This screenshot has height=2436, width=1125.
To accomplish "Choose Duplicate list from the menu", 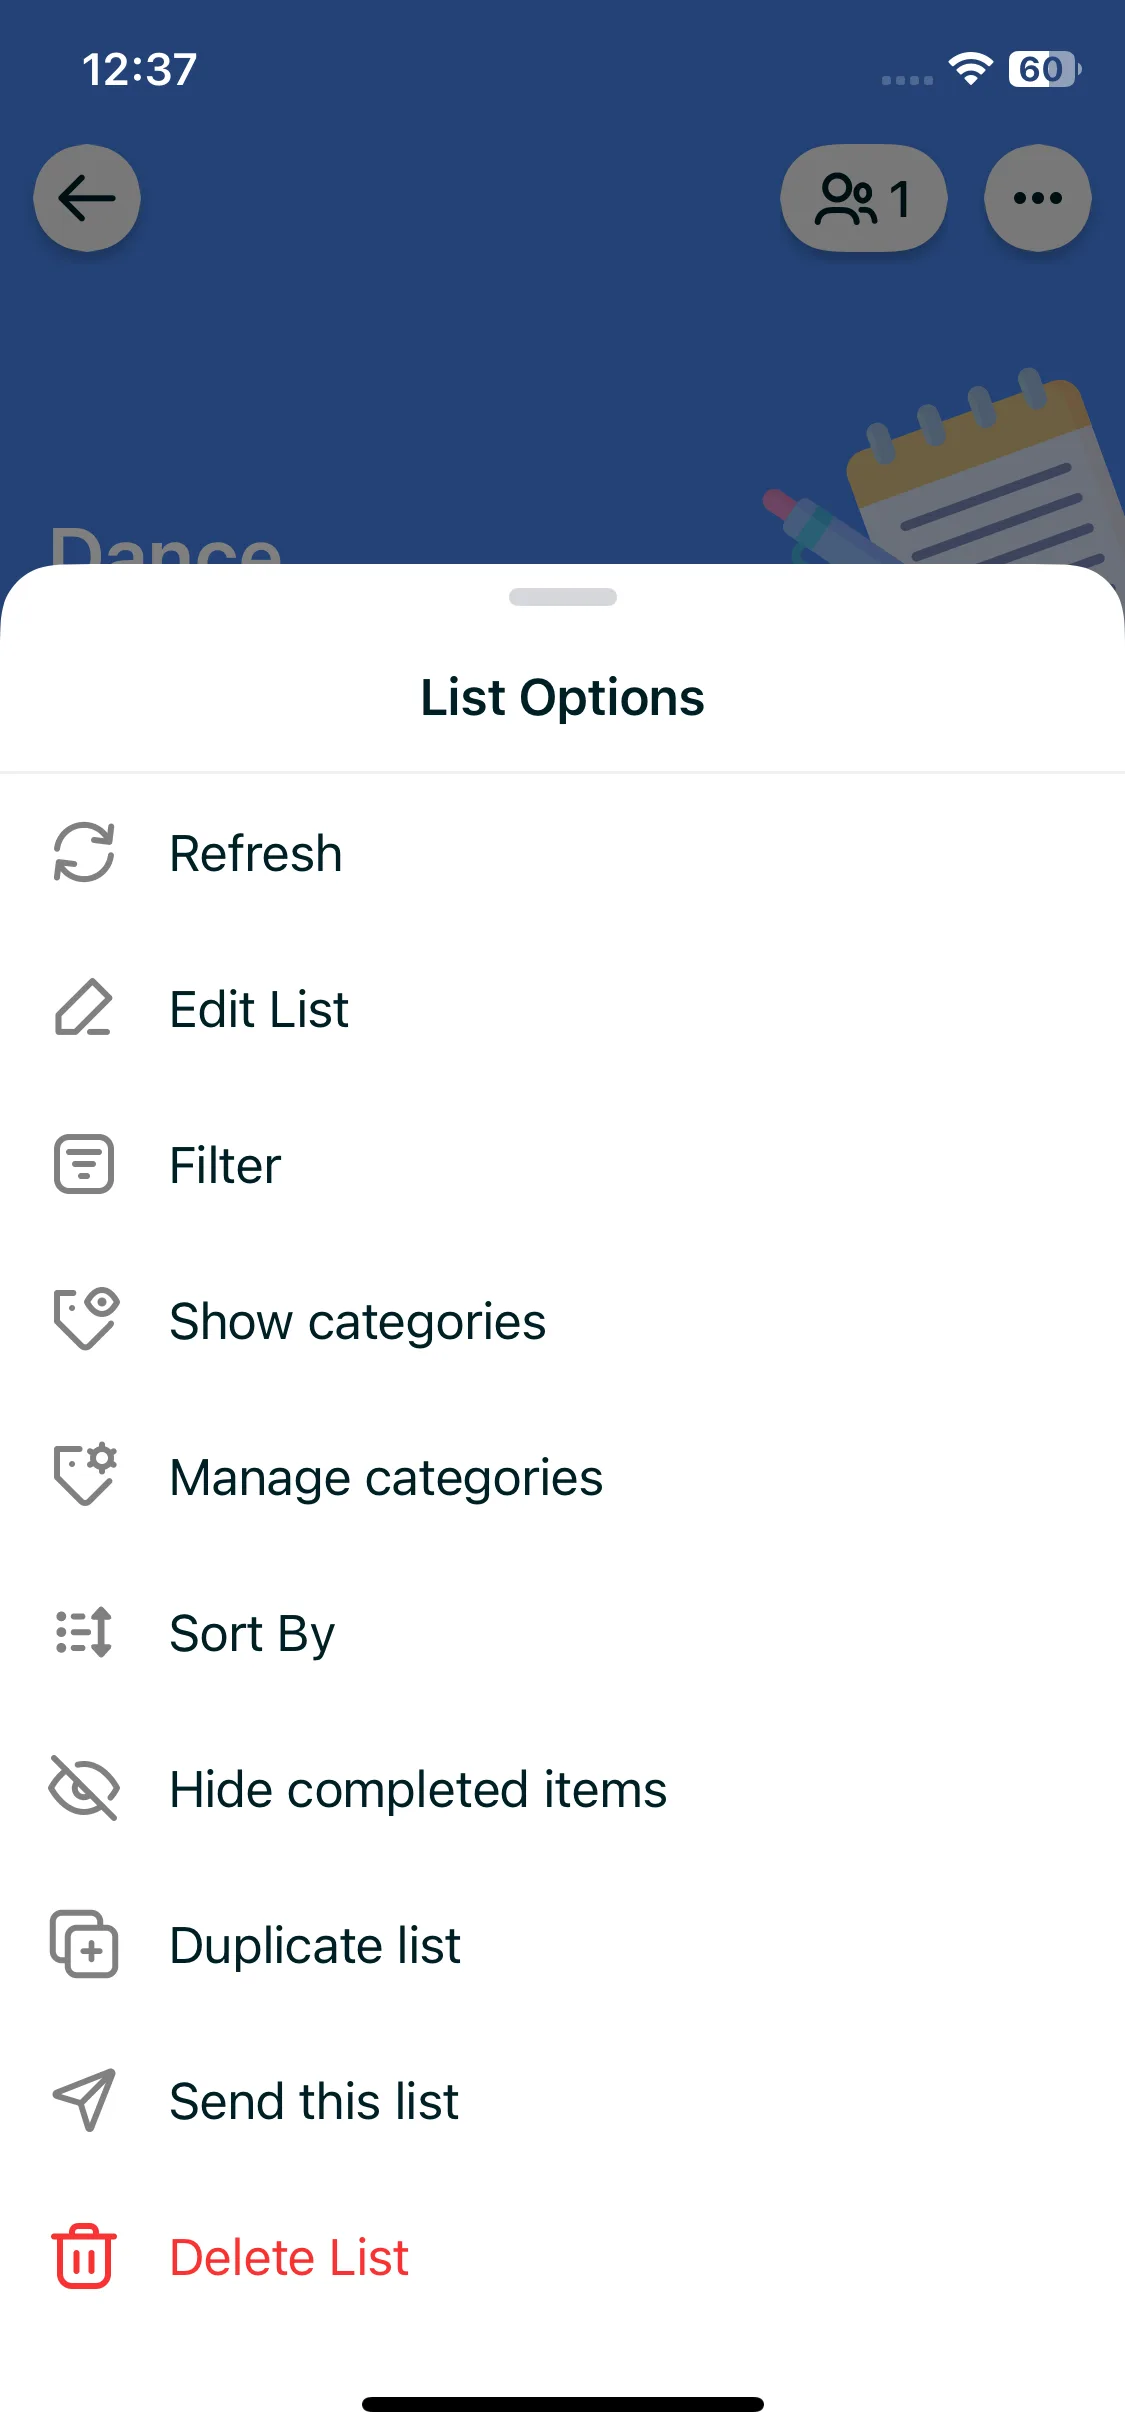I will tap(315, 1945).
